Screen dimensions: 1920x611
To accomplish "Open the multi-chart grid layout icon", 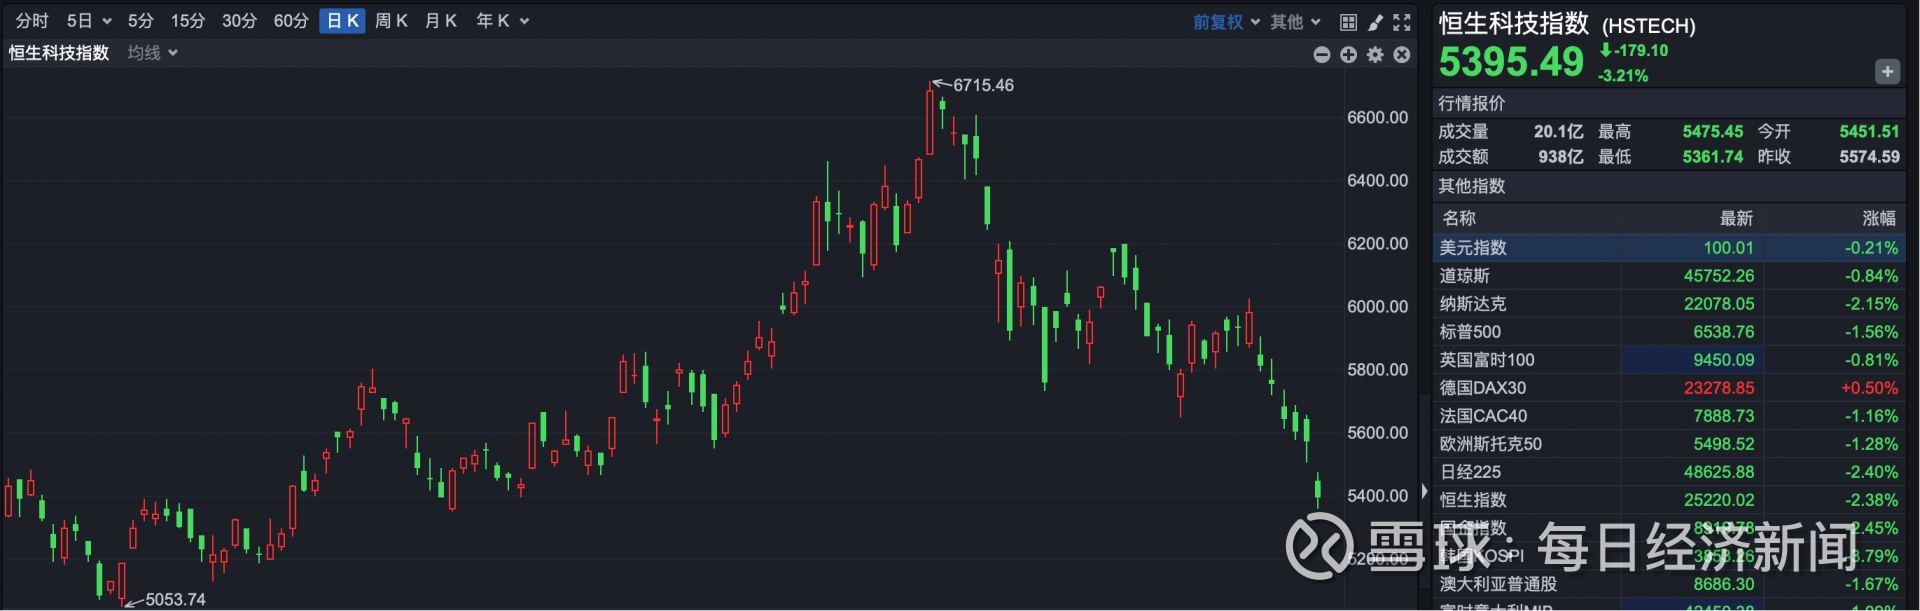I will 1348,22.
